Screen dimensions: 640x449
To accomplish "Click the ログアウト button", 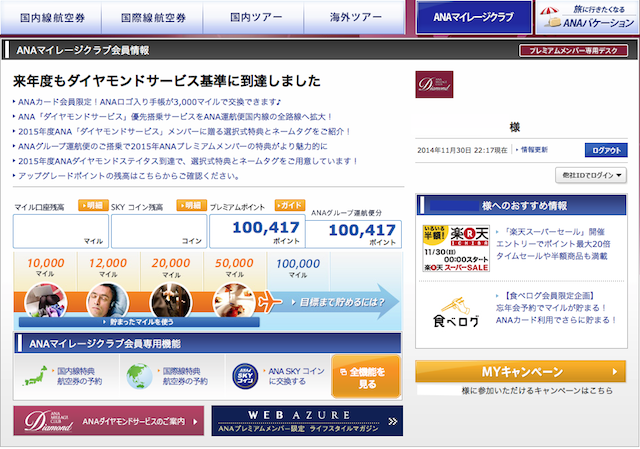I will [606, 150].
